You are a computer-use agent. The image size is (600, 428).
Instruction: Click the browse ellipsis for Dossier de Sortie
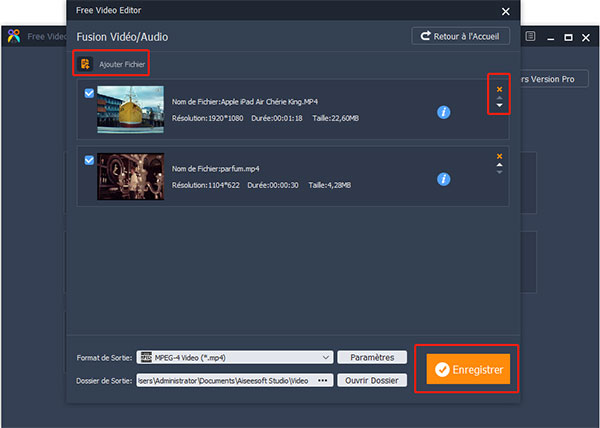tap(322, 381)
